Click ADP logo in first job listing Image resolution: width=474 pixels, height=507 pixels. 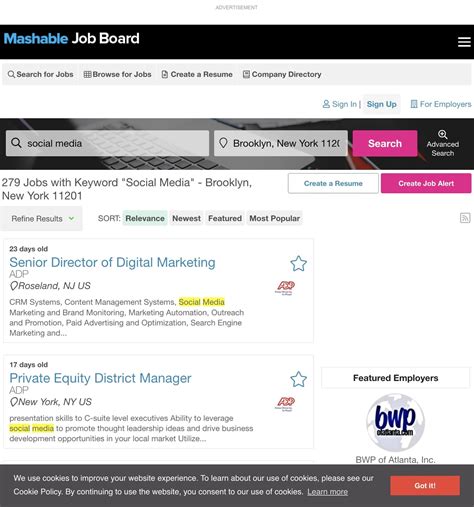[285, 288]
